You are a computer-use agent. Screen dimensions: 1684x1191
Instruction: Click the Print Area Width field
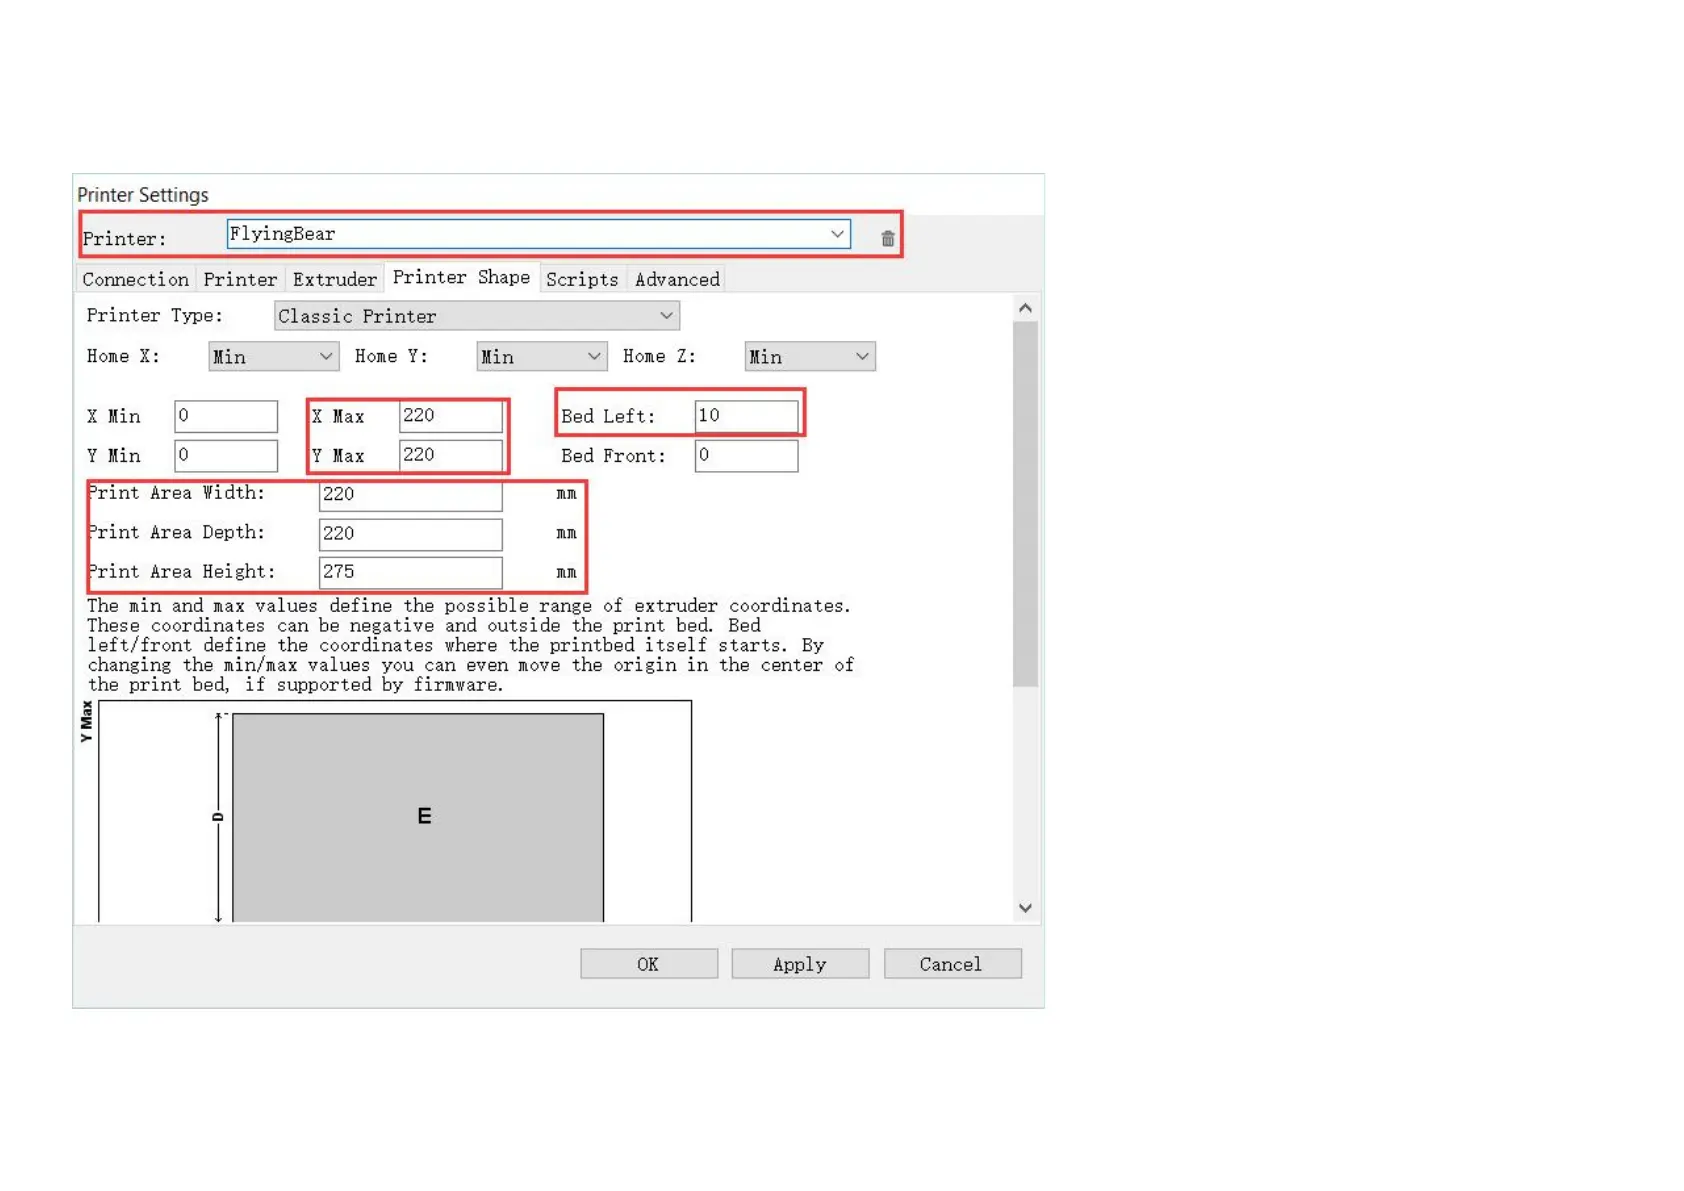[411, 495]
